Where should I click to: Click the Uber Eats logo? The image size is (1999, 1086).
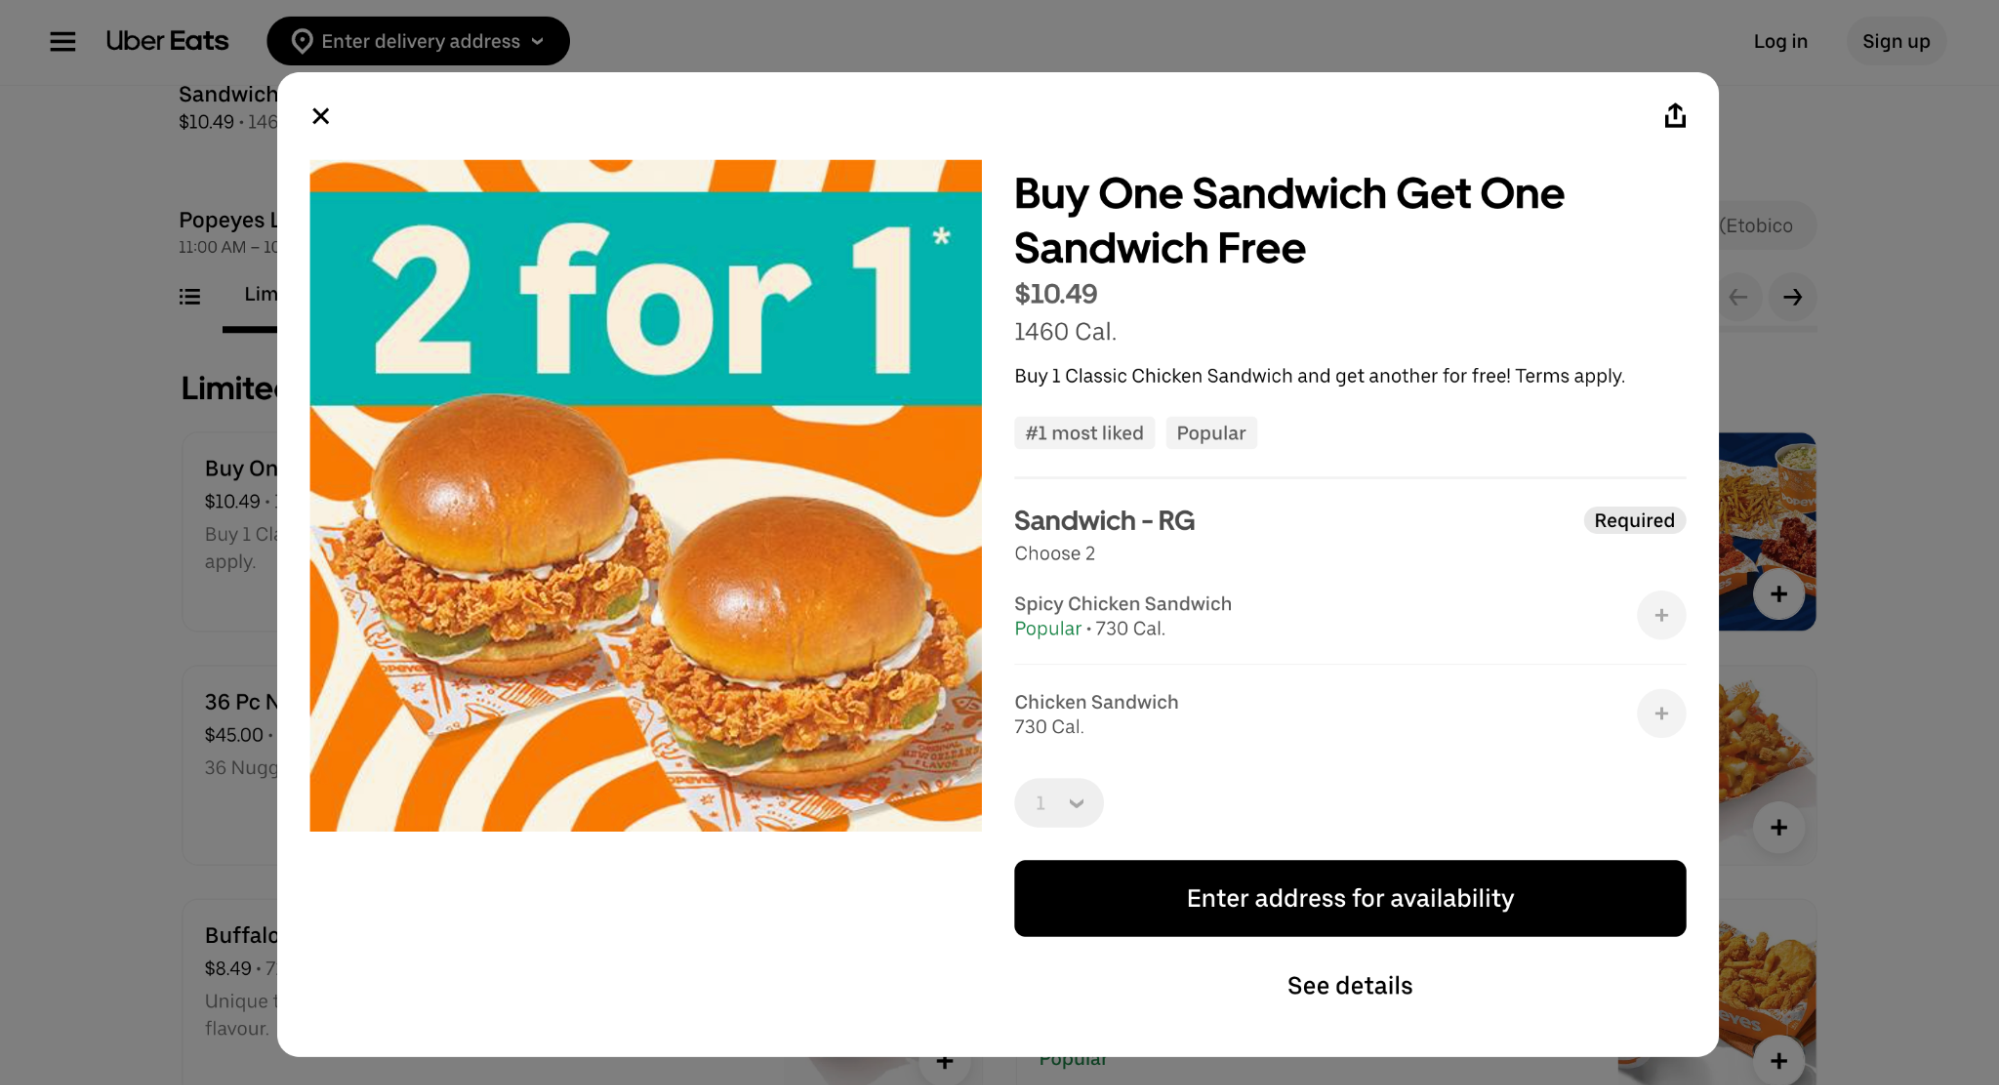pos(166,40)
